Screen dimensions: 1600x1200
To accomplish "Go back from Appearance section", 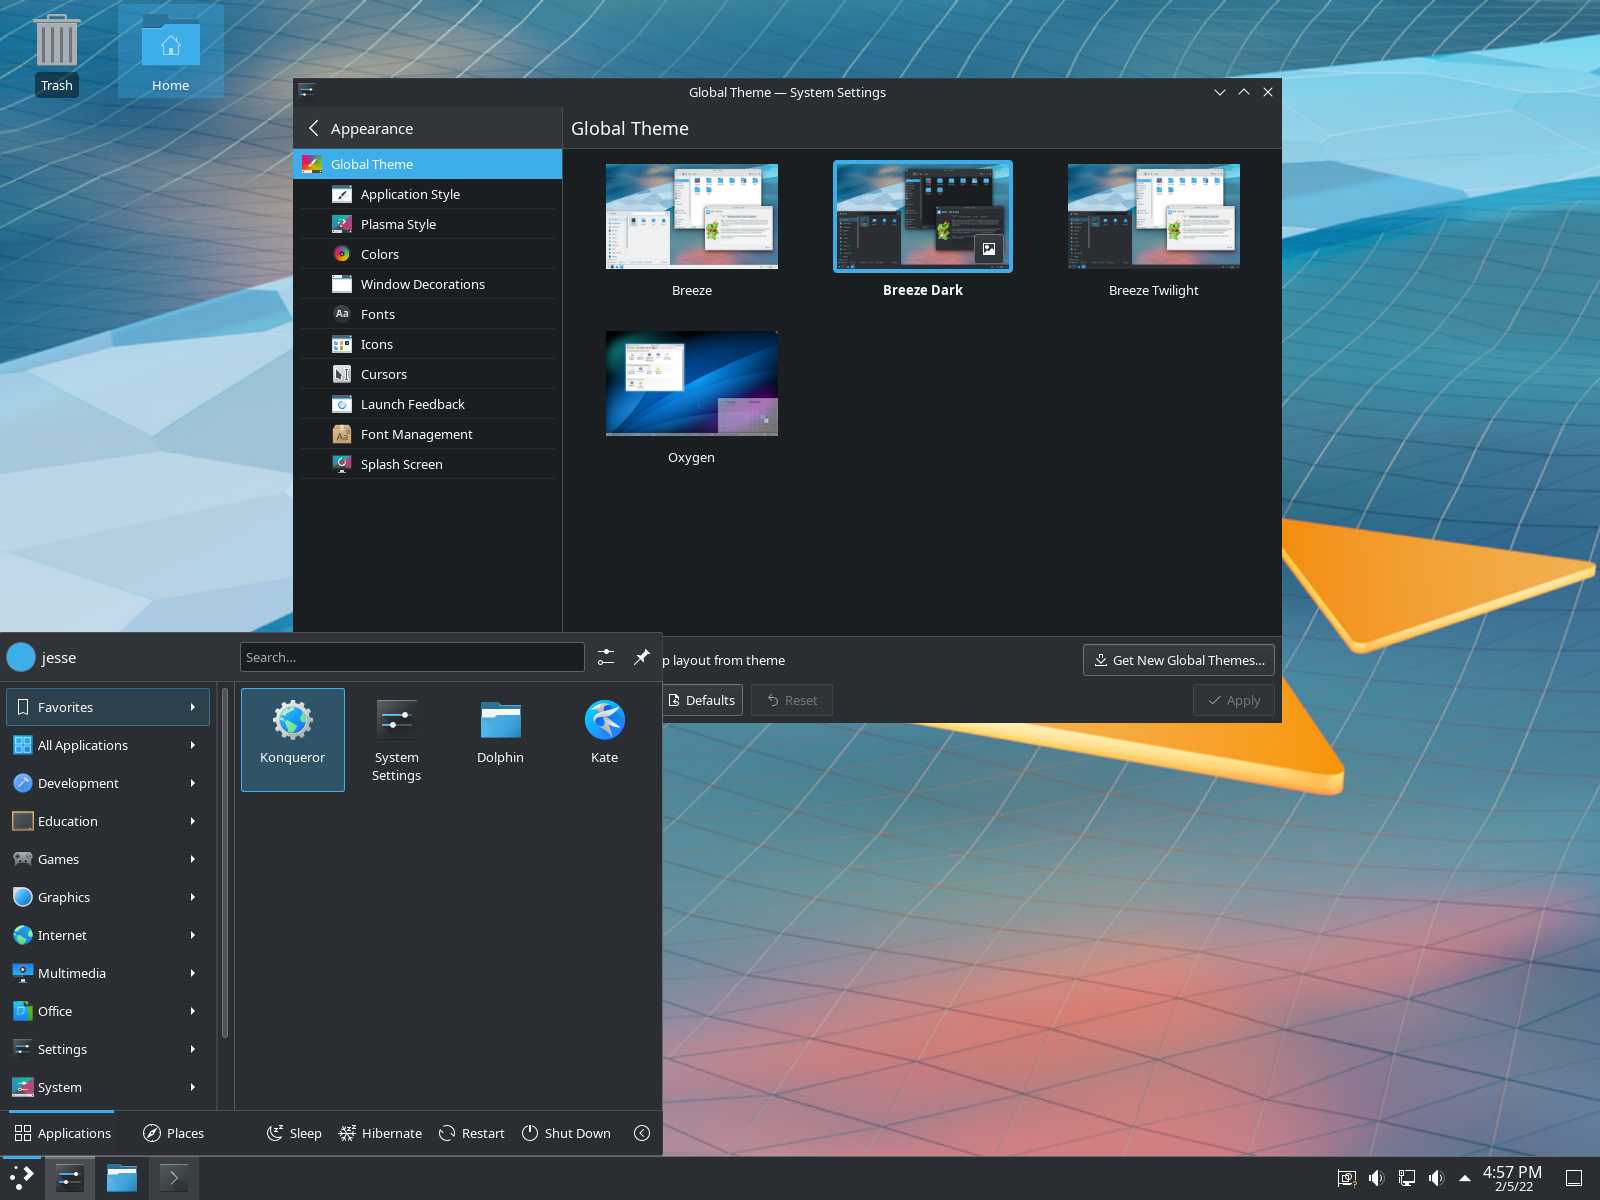I will (314, 128).
